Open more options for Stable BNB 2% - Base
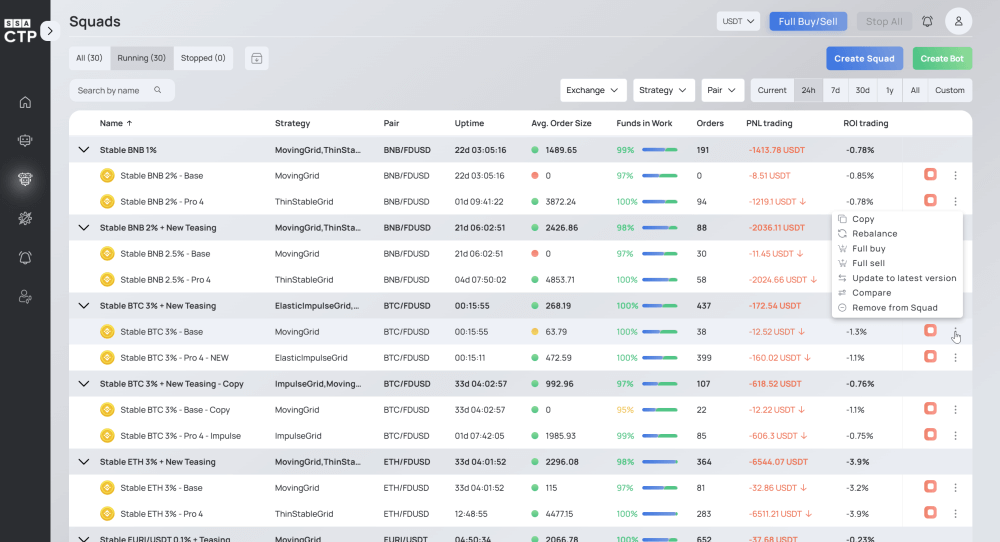Screen dimensions: 1000x542 (955, 175)
